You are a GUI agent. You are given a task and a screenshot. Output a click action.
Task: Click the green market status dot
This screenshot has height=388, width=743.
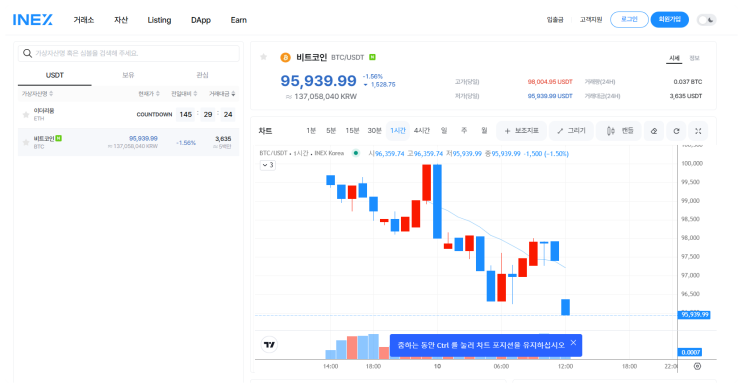(x=355, y=153)
